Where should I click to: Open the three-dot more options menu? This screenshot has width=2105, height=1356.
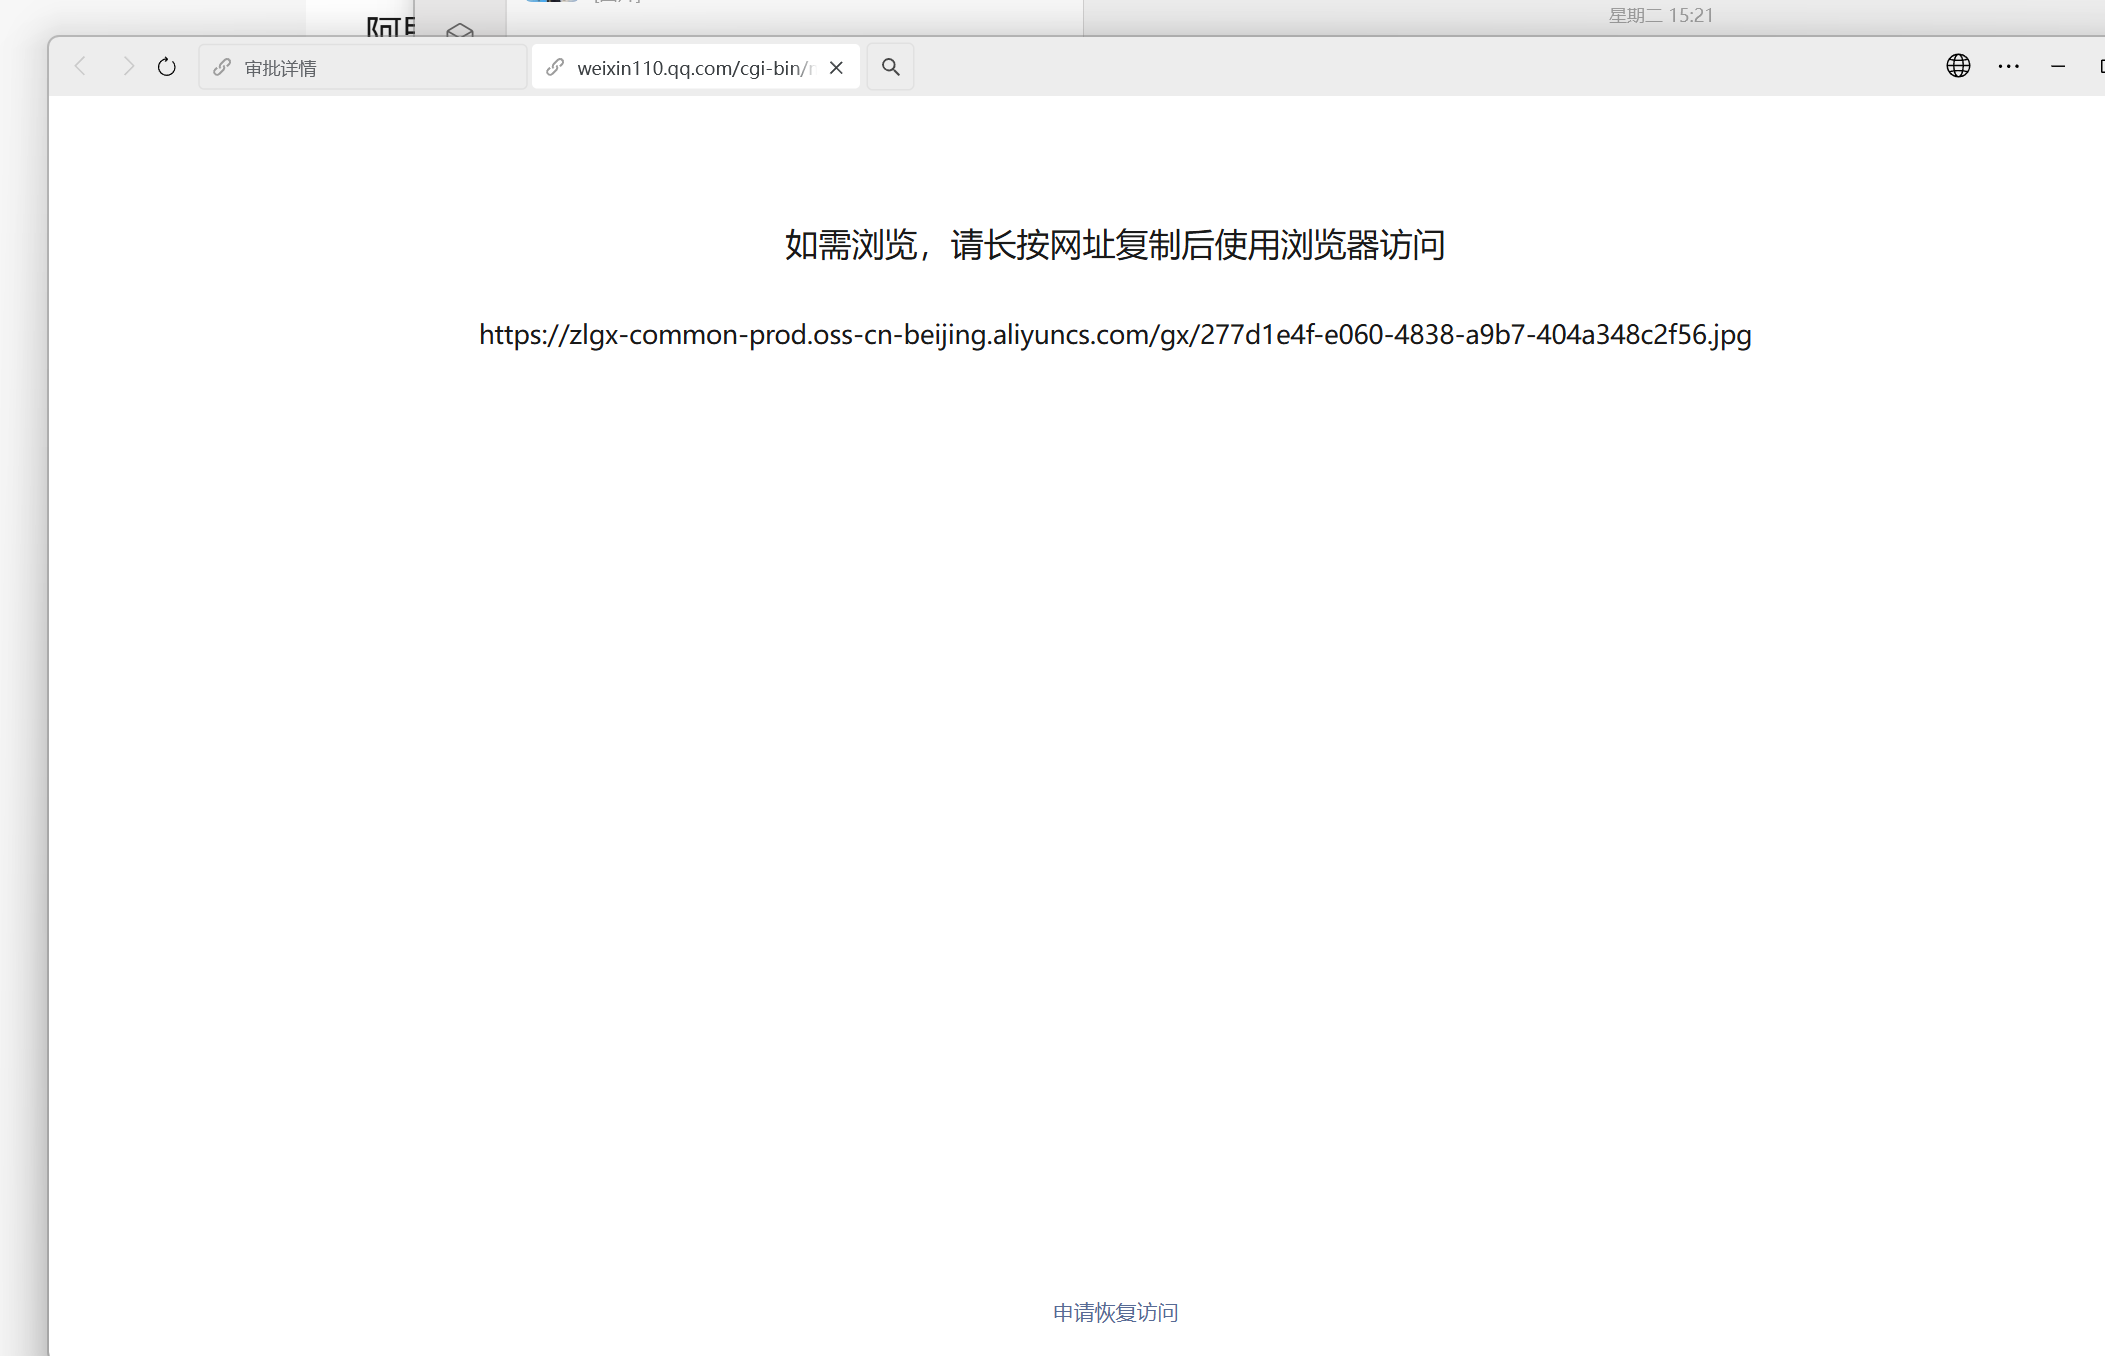(2008, 67)
